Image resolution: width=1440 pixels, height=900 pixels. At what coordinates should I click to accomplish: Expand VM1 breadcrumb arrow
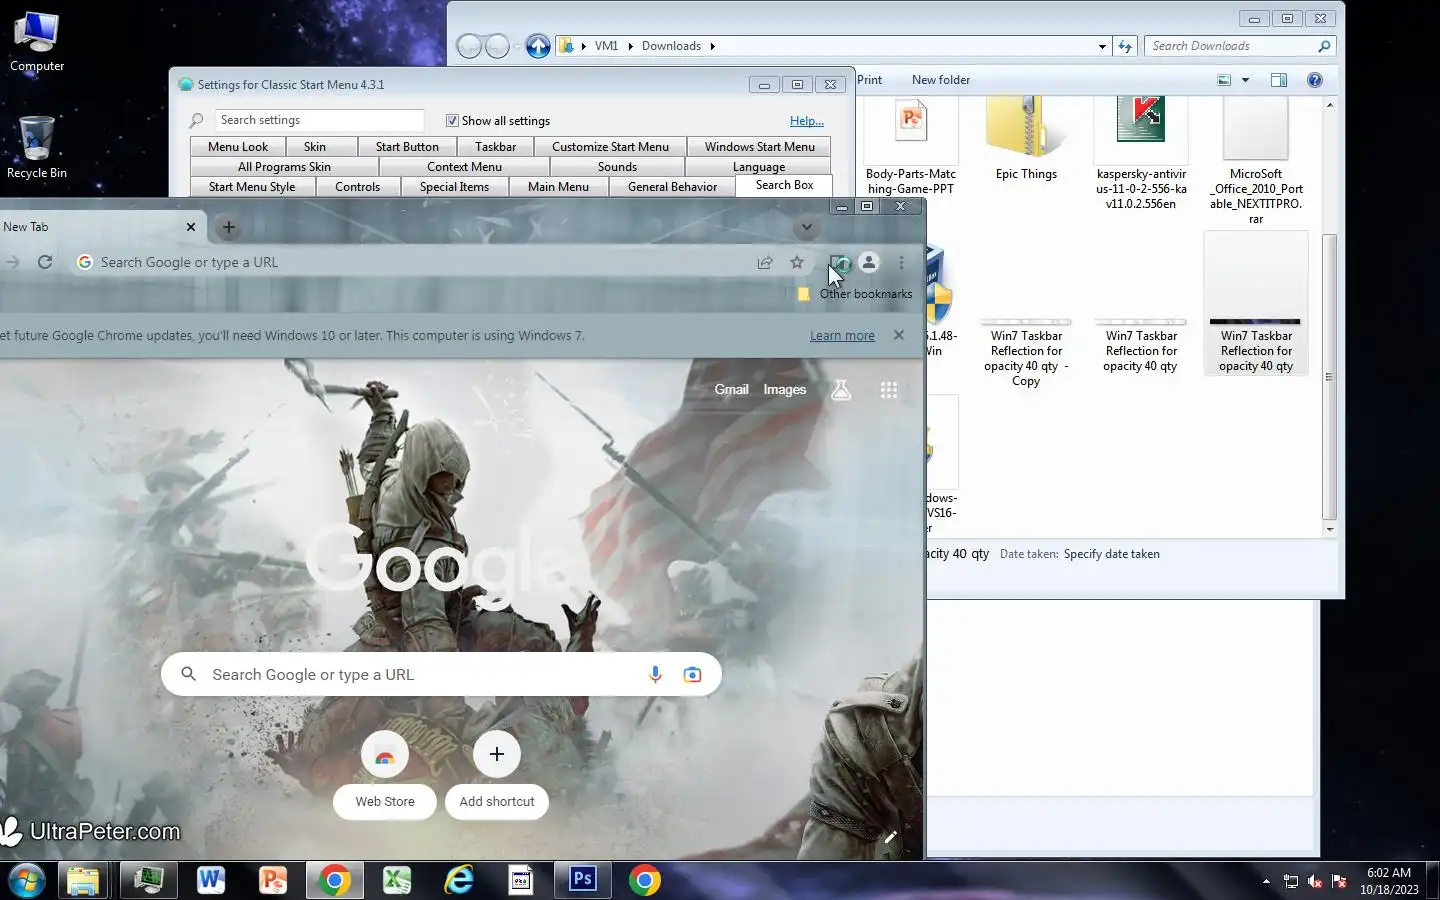click(631, 46)
